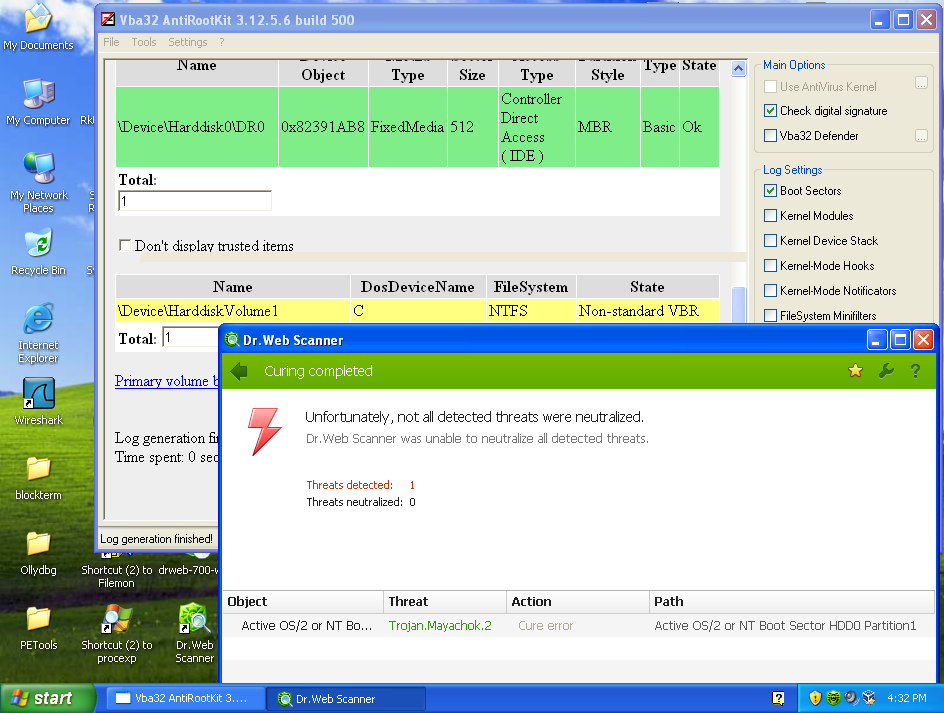Viewport: 944px width, 713px height.
Task: Click the Cure error action cell
Action: tap(545, 626)
